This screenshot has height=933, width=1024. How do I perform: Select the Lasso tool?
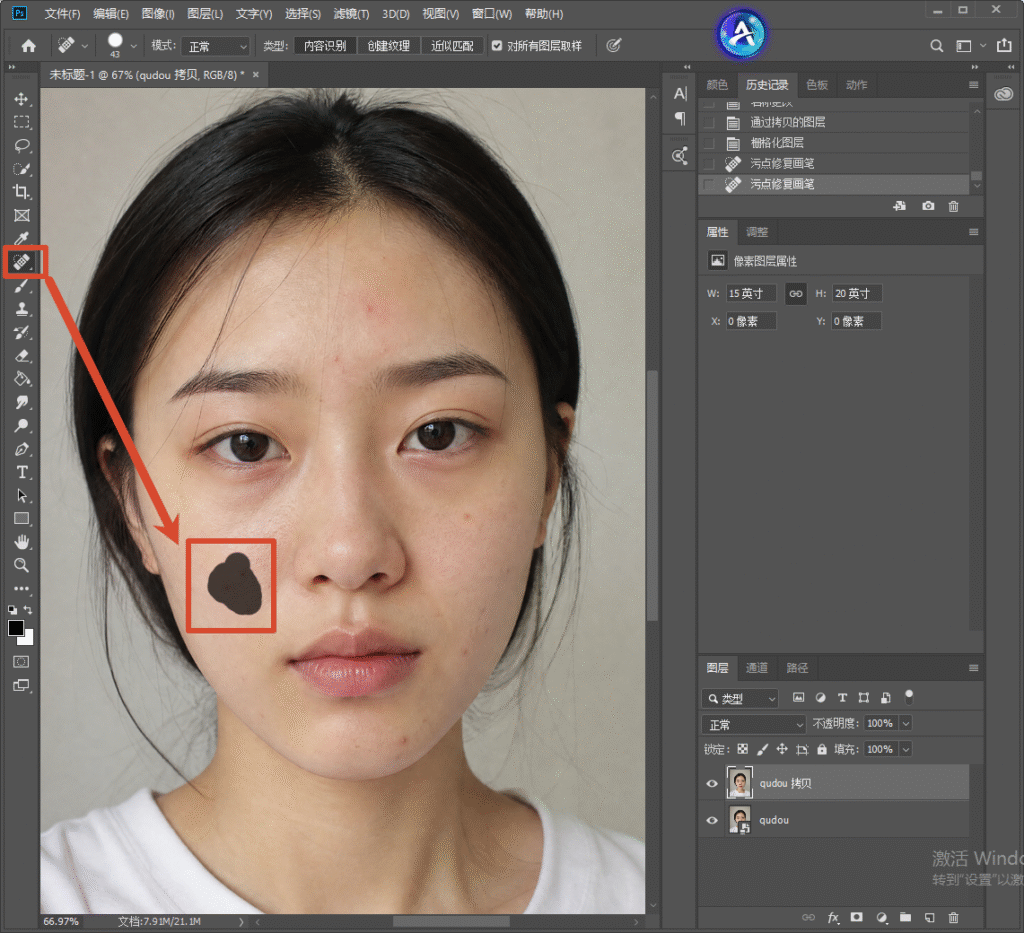coord(22,145)
